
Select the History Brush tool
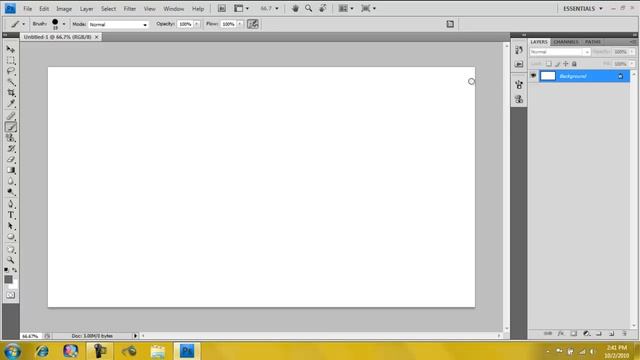click(11, 149)
